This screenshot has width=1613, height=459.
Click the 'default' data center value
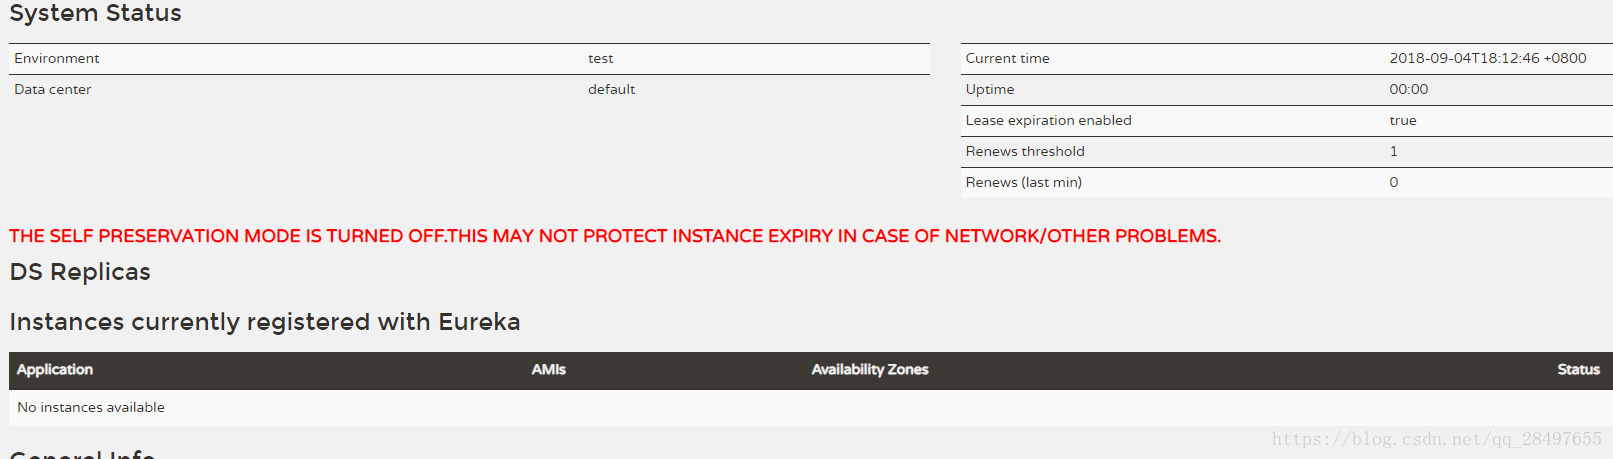[611, 89]
